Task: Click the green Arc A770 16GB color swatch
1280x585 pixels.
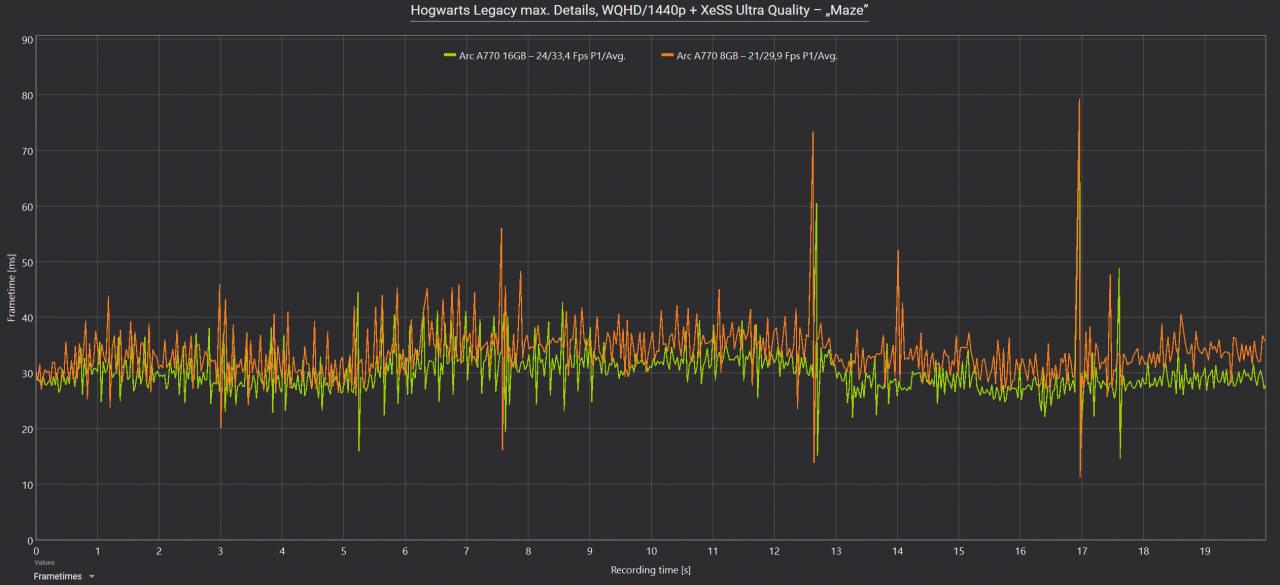Action: point(450,56)
